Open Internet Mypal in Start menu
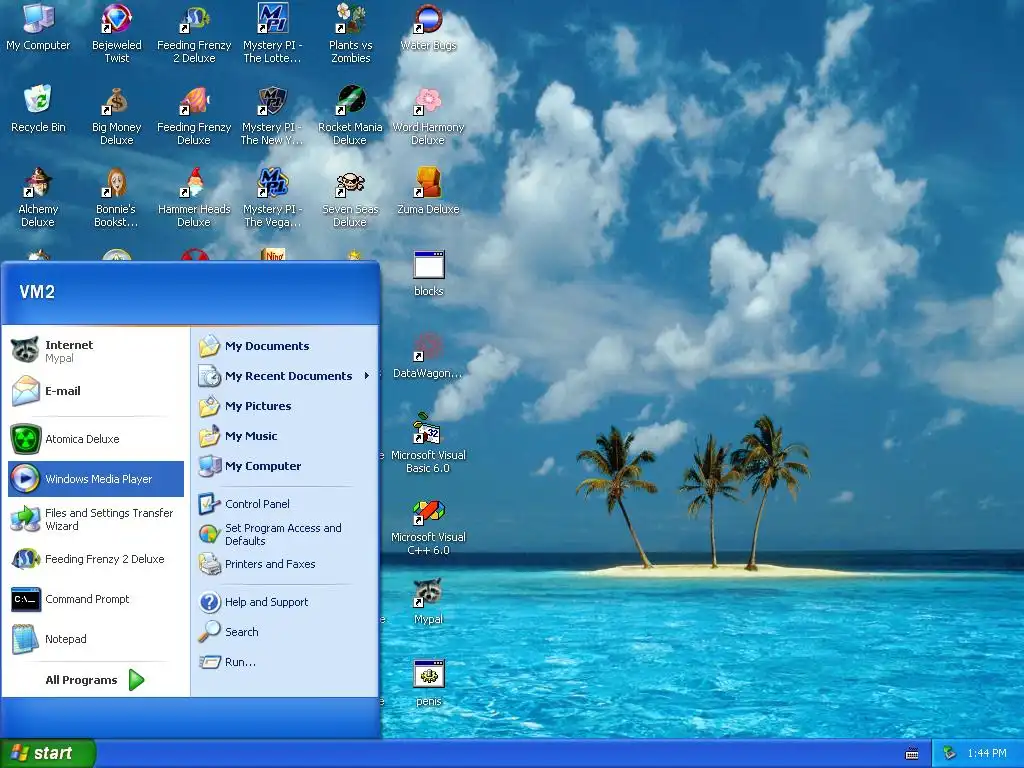Screen dimensions: 1024x768 coord(96,351)
